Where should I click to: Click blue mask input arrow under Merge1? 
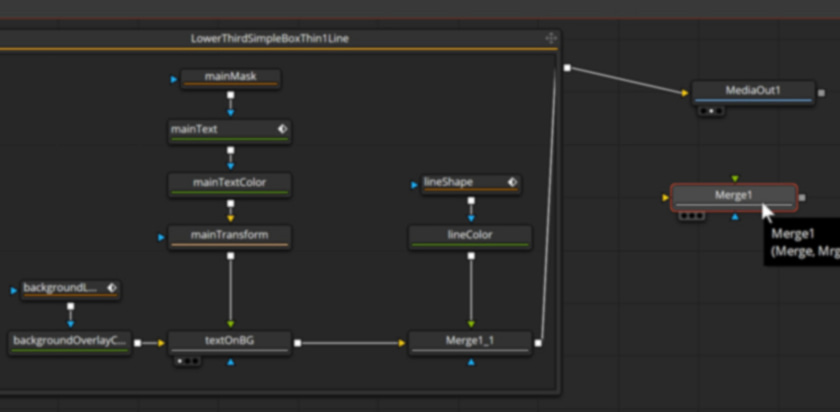(x=735, y=217)
